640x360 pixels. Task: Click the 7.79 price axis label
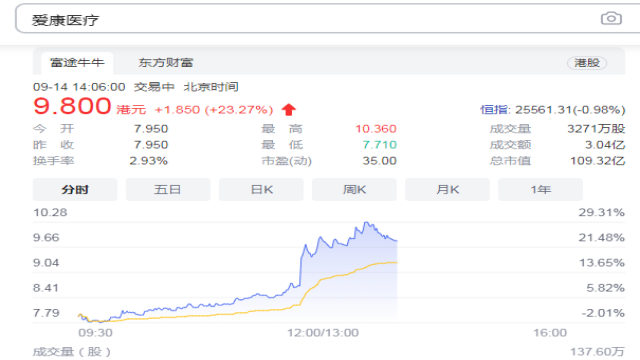click(x=46, y=313)
